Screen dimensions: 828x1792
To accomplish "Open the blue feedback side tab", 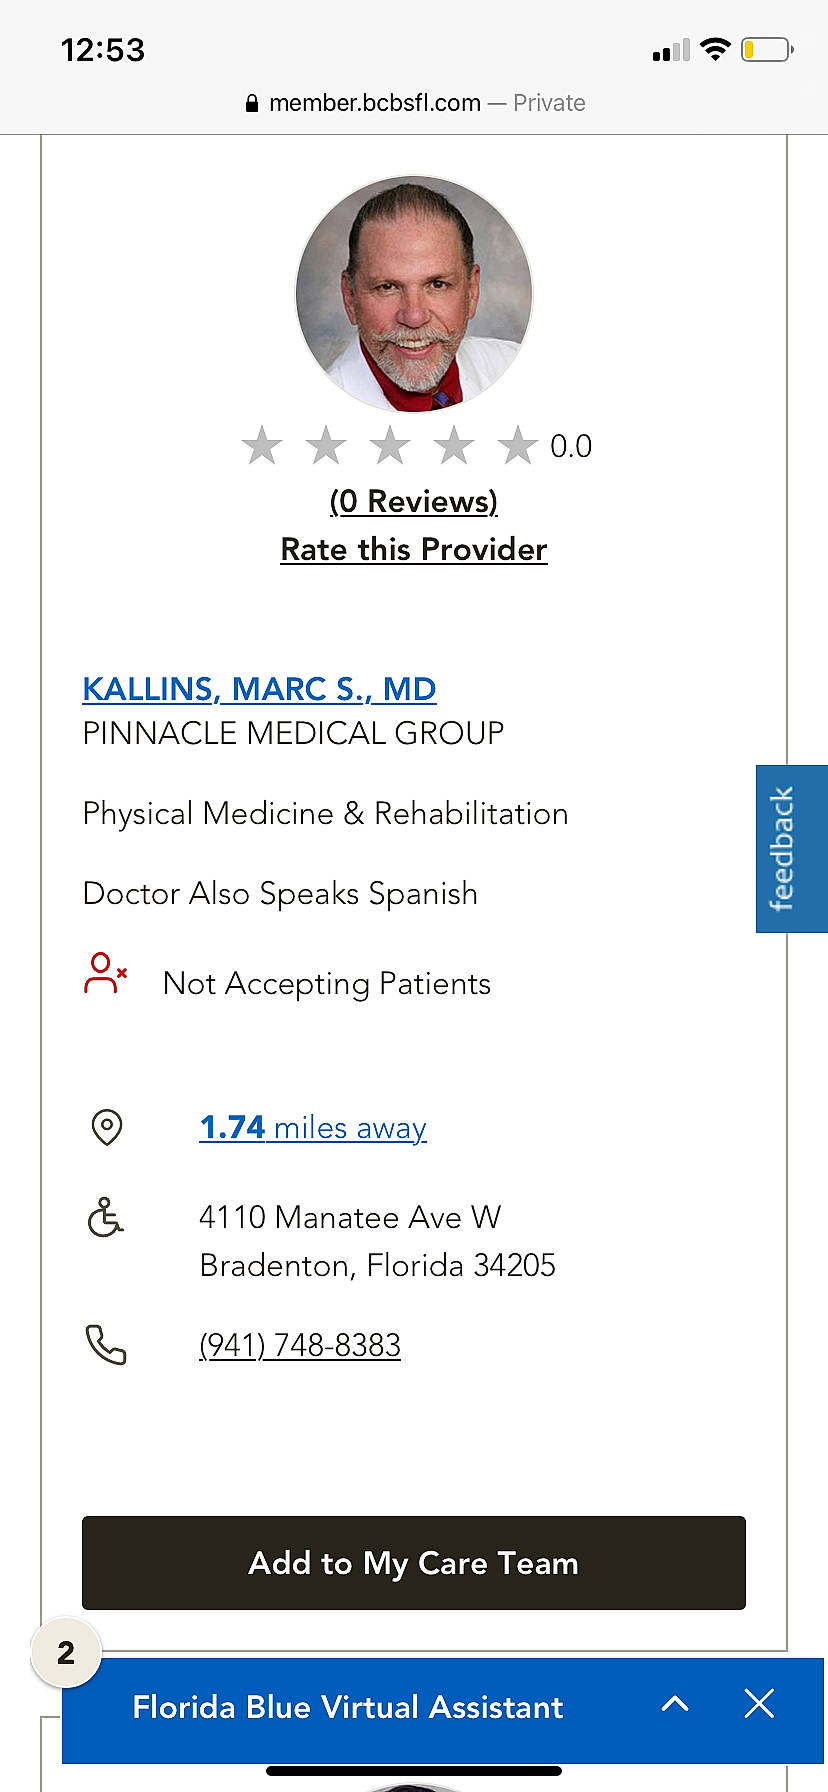I will [x=791, y=848].
